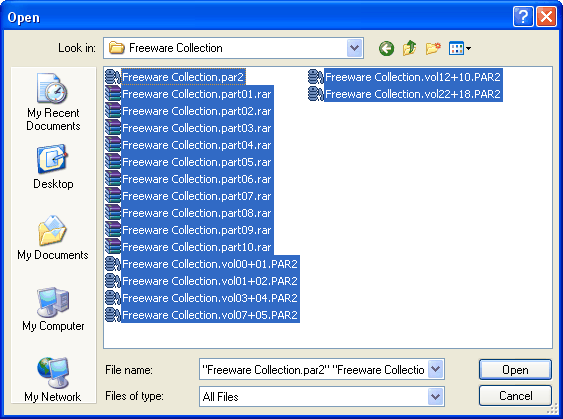Open My Documents in places bar
The width and height of the screenshot is (563, 419).
pyautogui.click(x=53, y=238)
